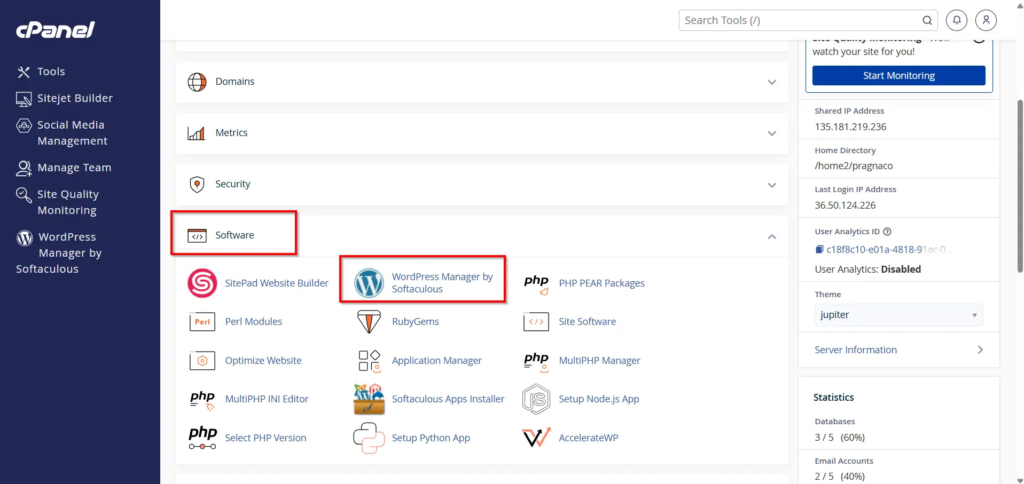1024x484 pixels.
Task: Collapse the Software section chevron
Action: [x=772, y=236]
